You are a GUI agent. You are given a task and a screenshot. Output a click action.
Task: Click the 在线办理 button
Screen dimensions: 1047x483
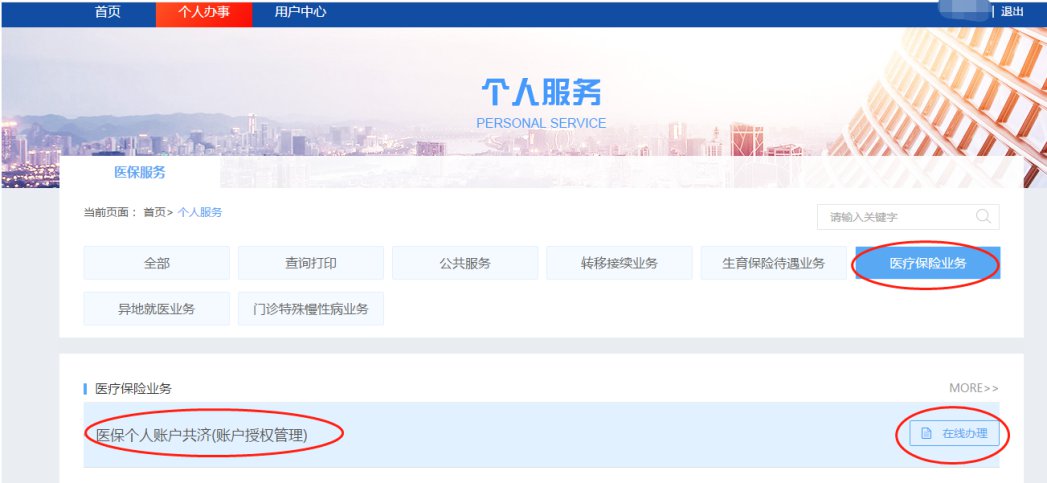pyautogui.click(x=954, y=433)
